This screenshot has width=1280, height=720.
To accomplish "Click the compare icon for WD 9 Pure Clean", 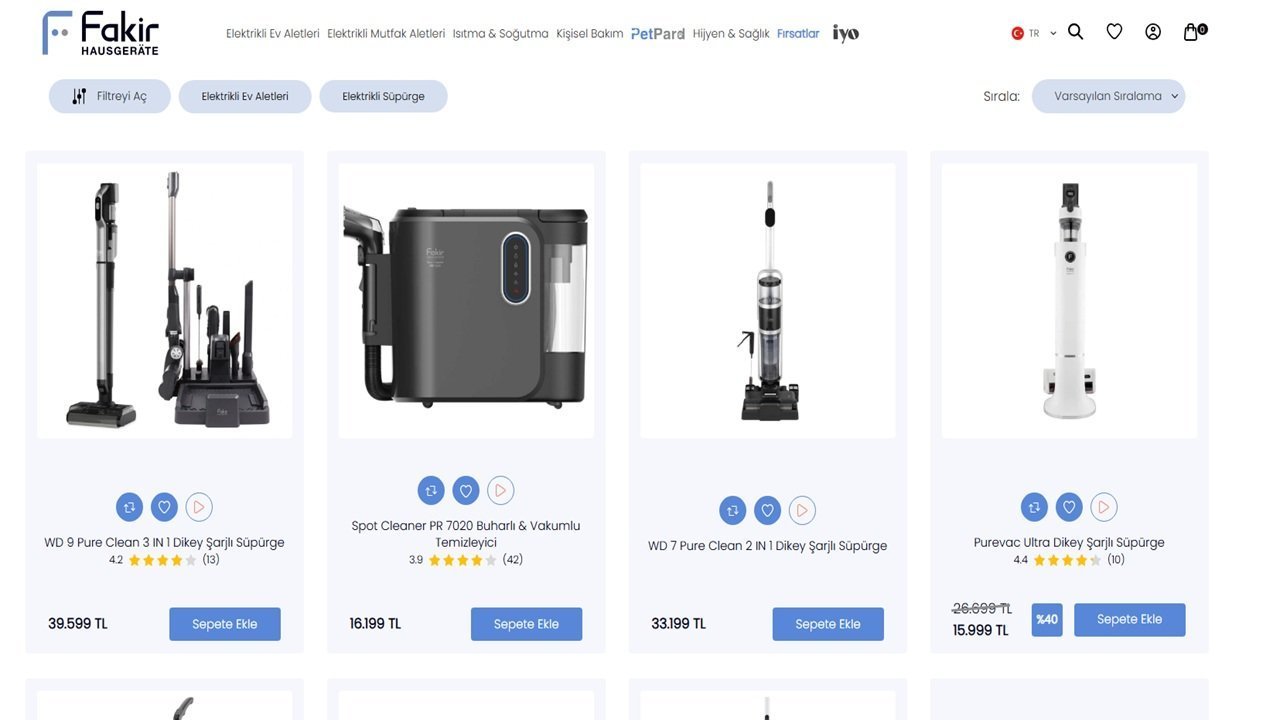I will click(129, 507).
